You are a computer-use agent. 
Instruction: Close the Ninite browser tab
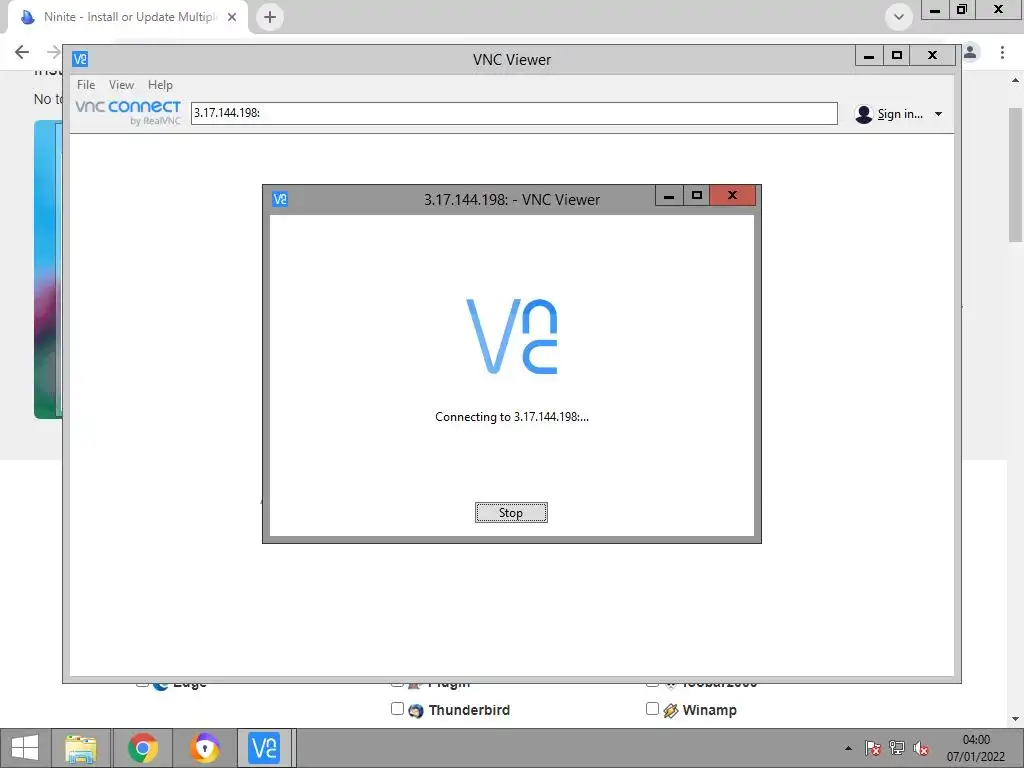point(232,17)
